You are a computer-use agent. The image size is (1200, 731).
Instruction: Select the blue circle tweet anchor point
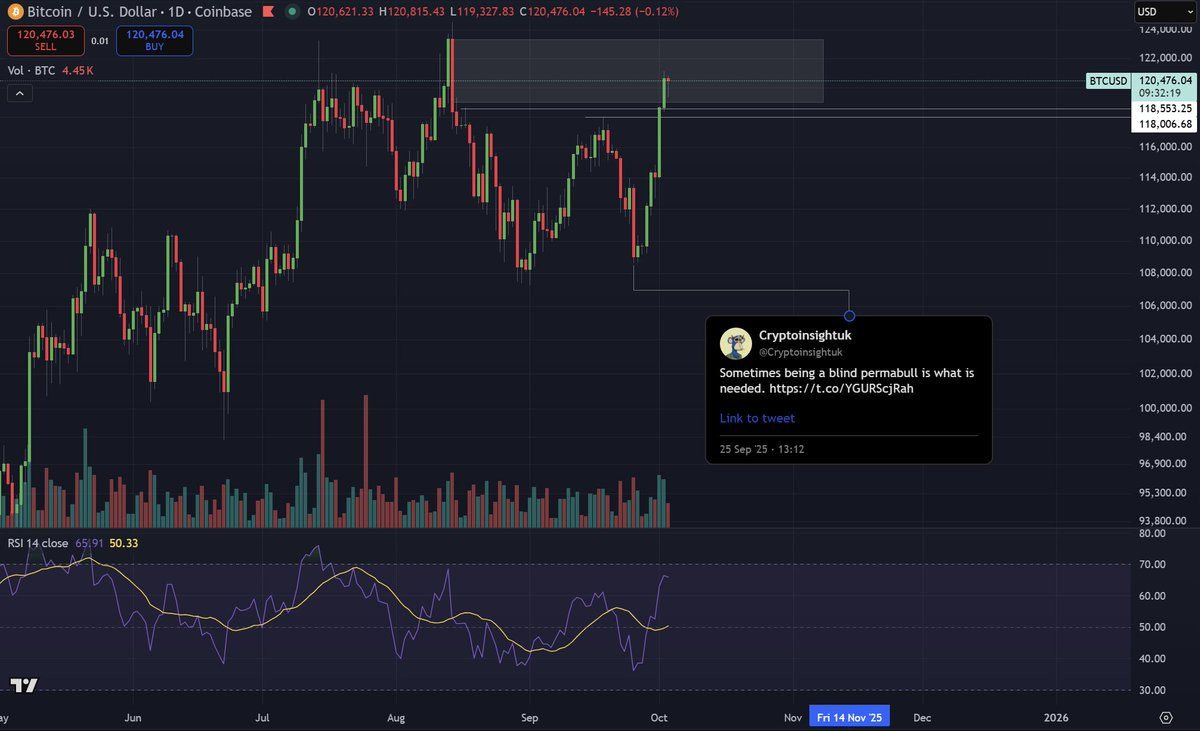(849, 316)
